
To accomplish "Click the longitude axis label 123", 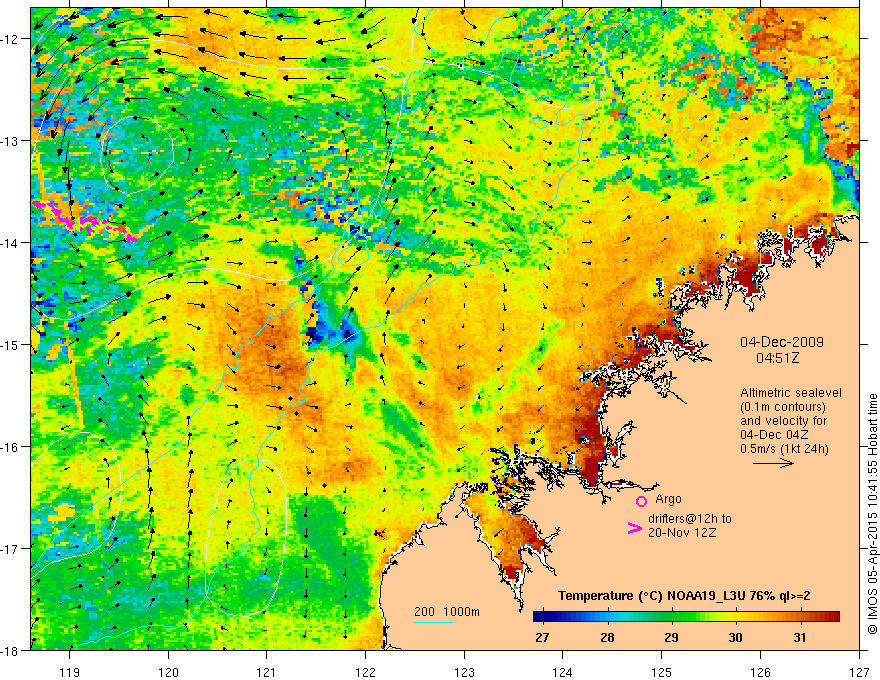I will click(464, 672).
